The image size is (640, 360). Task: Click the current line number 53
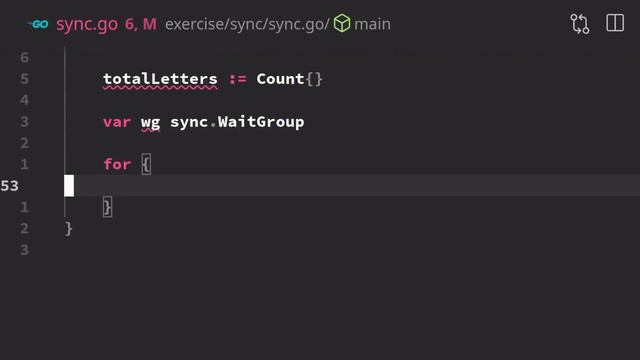tap(9, 186)
